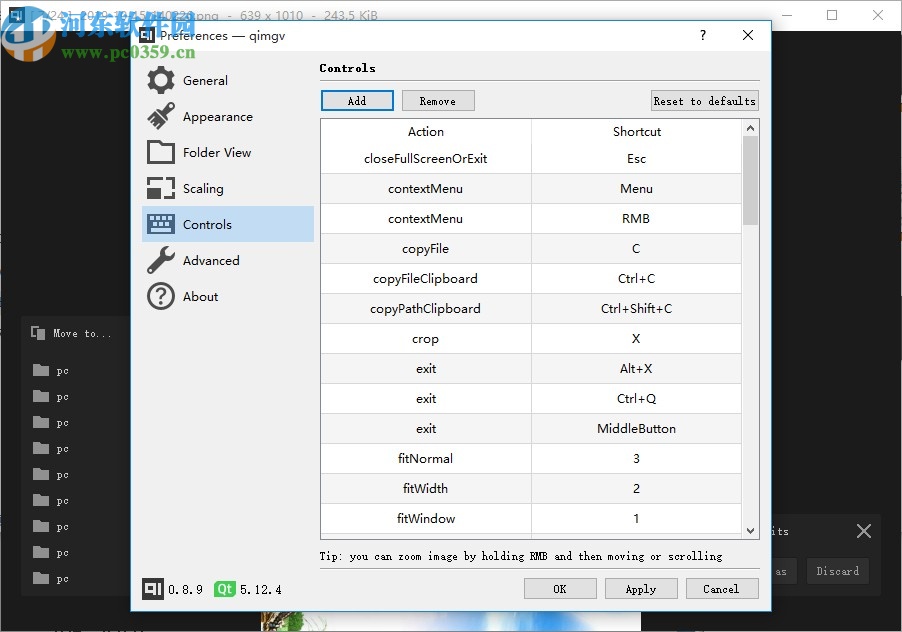
Task: Close the panel with the X beside Discard
Action: 863,531
